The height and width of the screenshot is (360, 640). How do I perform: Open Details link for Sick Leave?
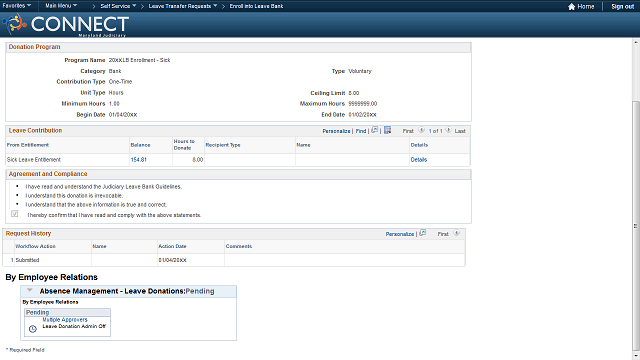pos(419,160)
